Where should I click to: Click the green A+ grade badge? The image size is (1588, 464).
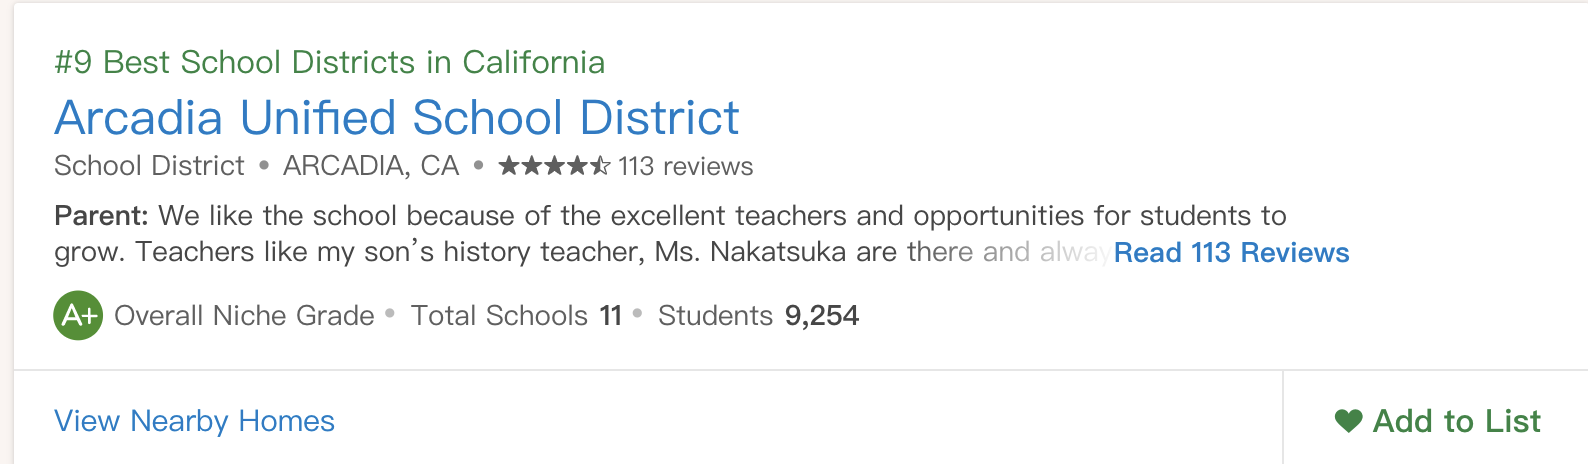point(78,316)
